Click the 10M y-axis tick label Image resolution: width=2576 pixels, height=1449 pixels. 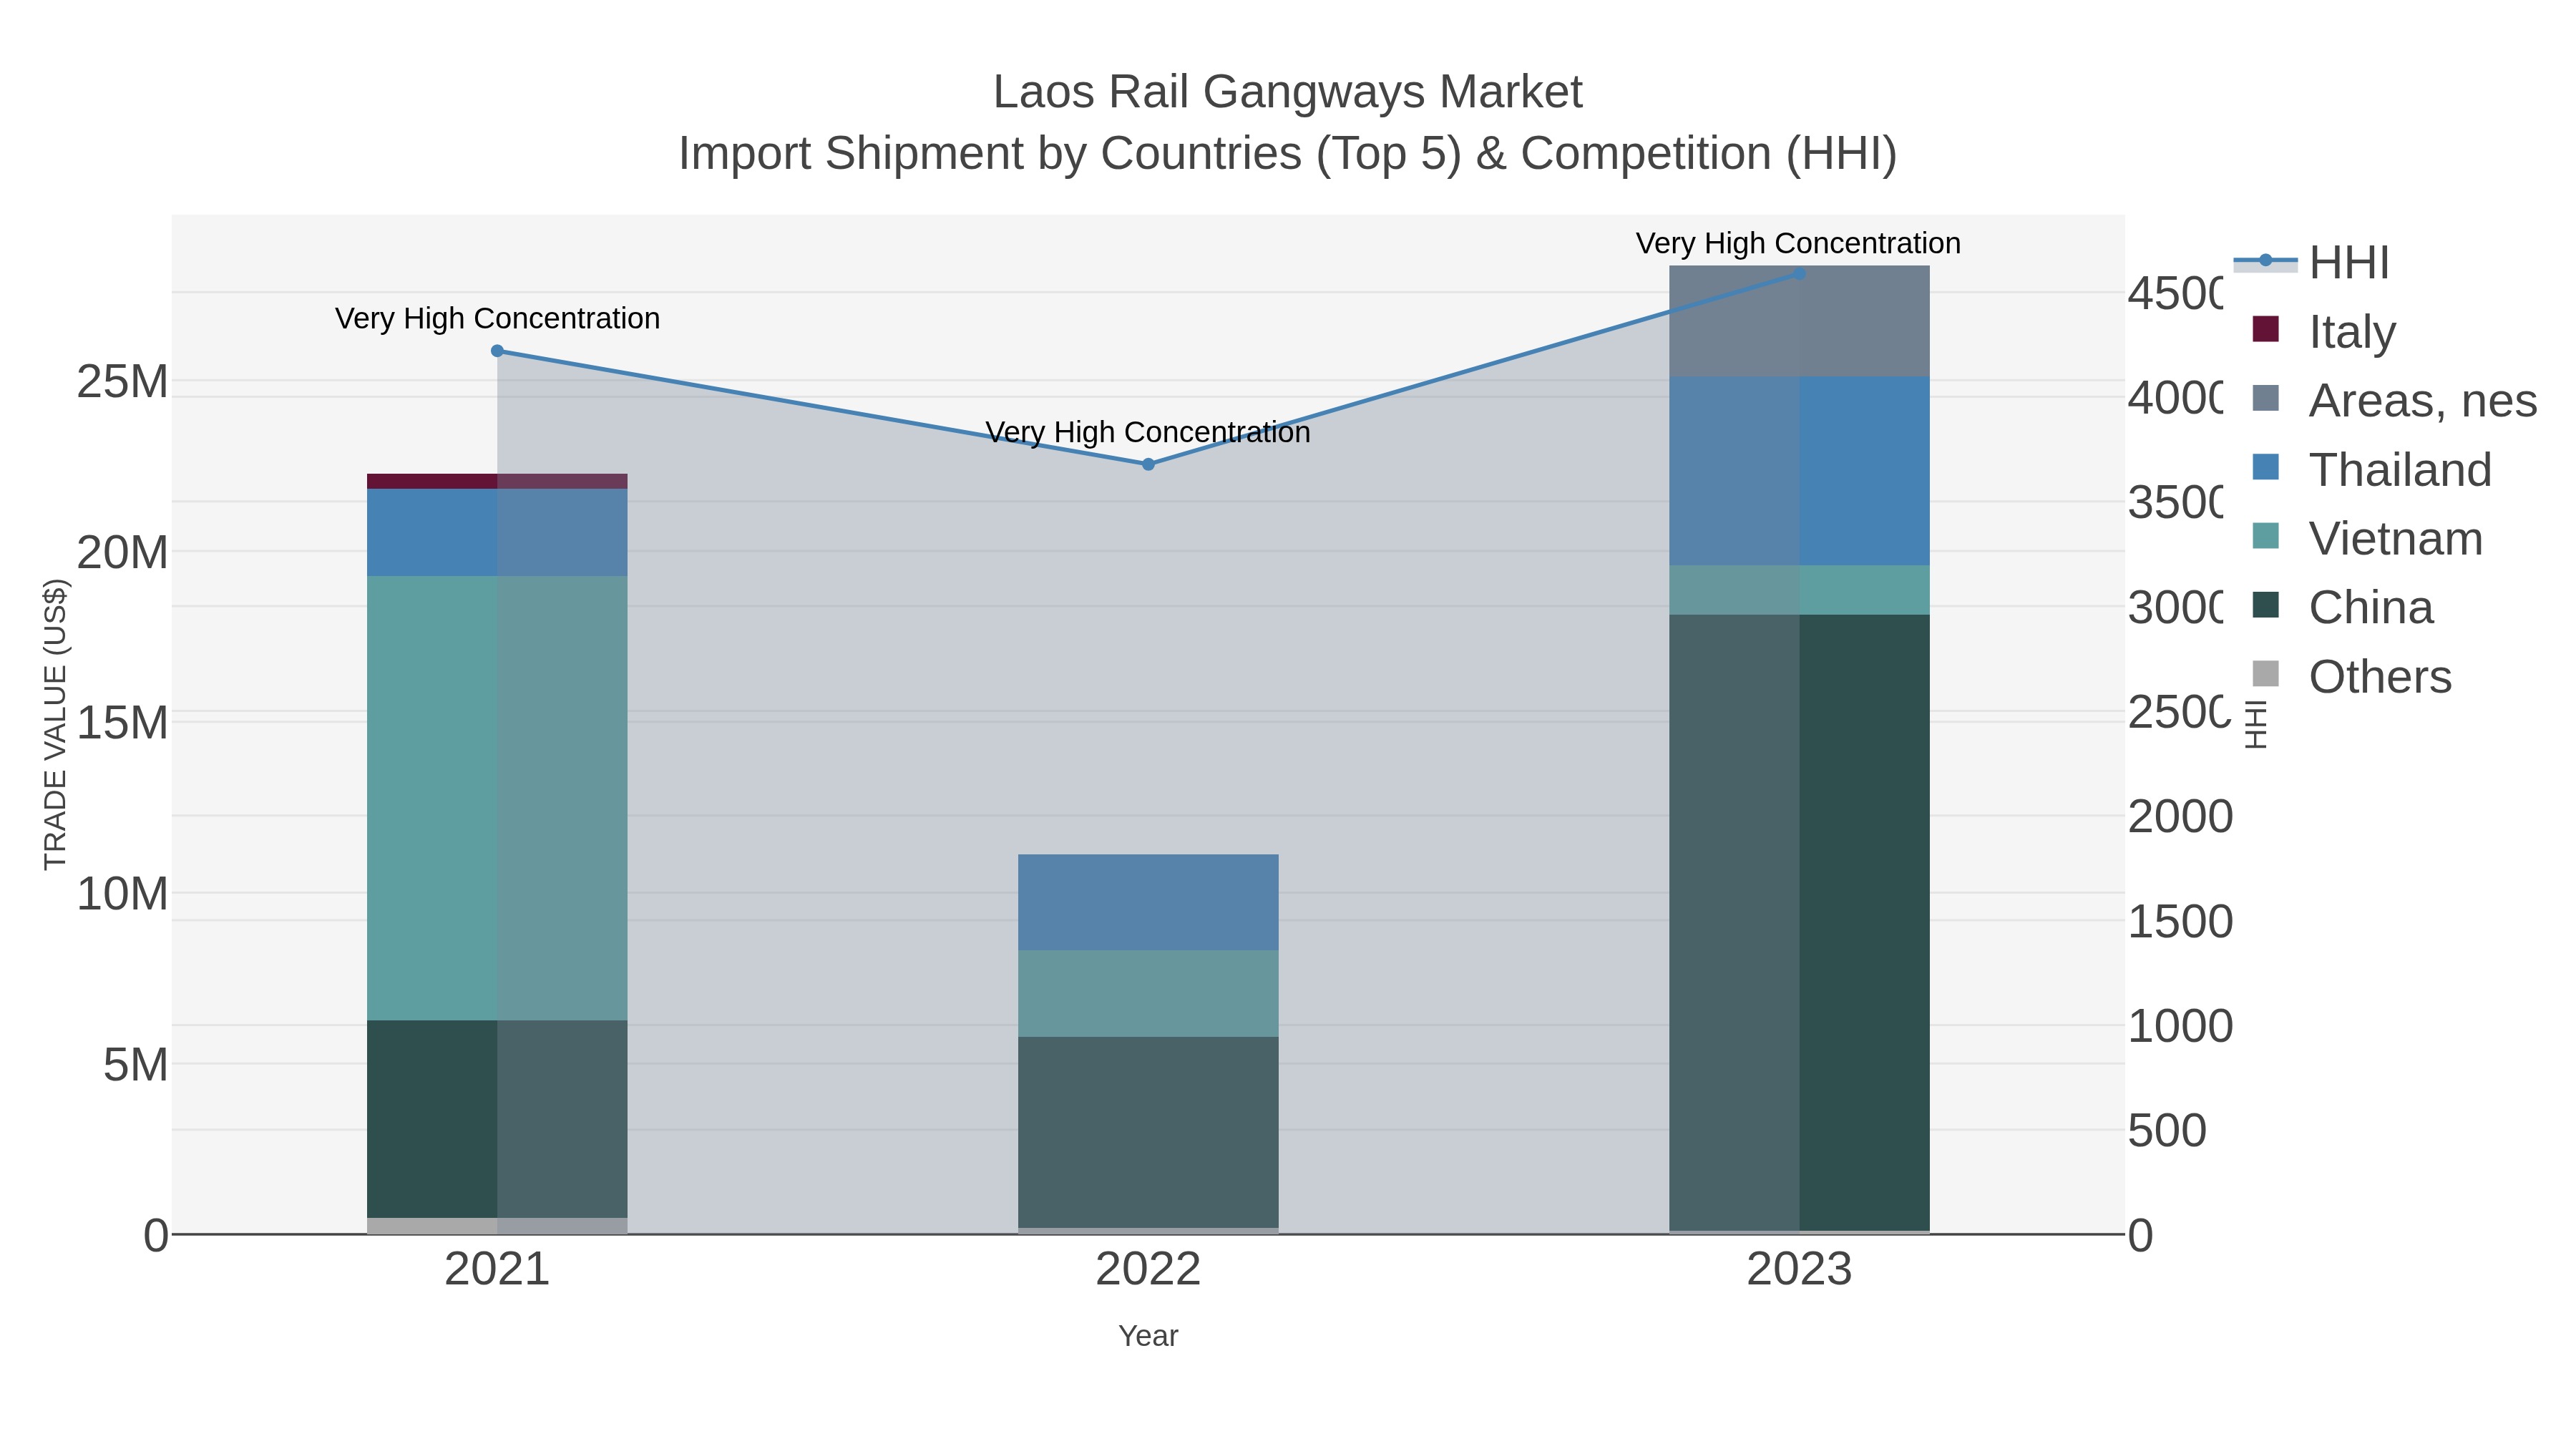pos(122,893)
